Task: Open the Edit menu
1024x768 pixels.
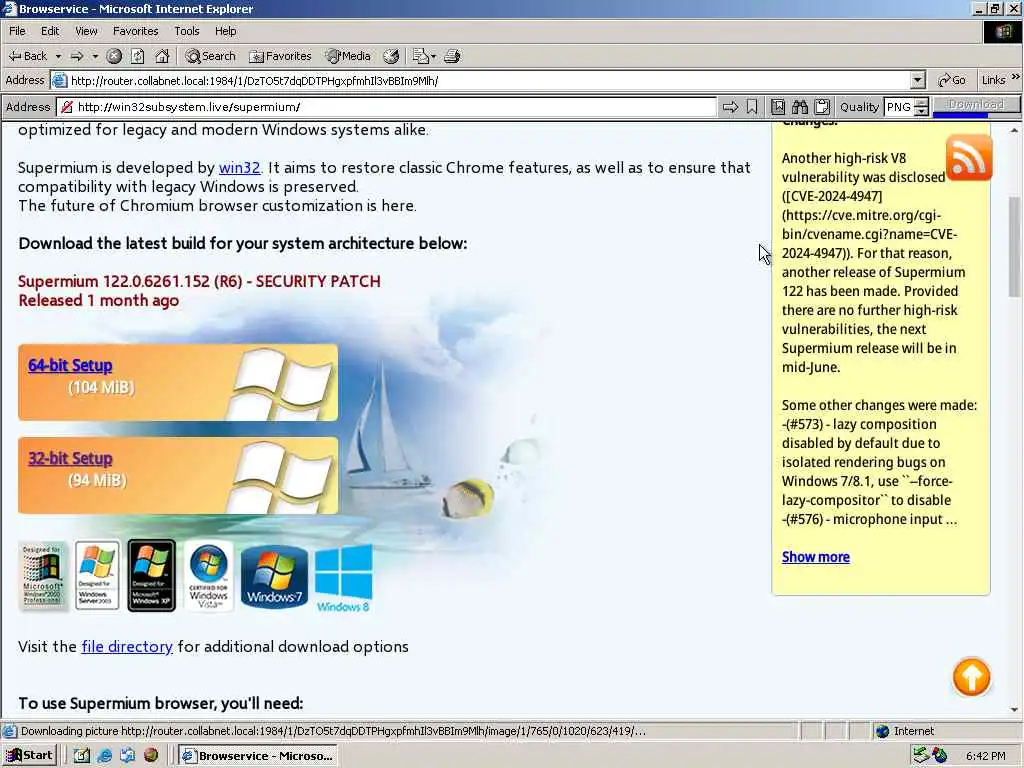Action: point(50,31)
